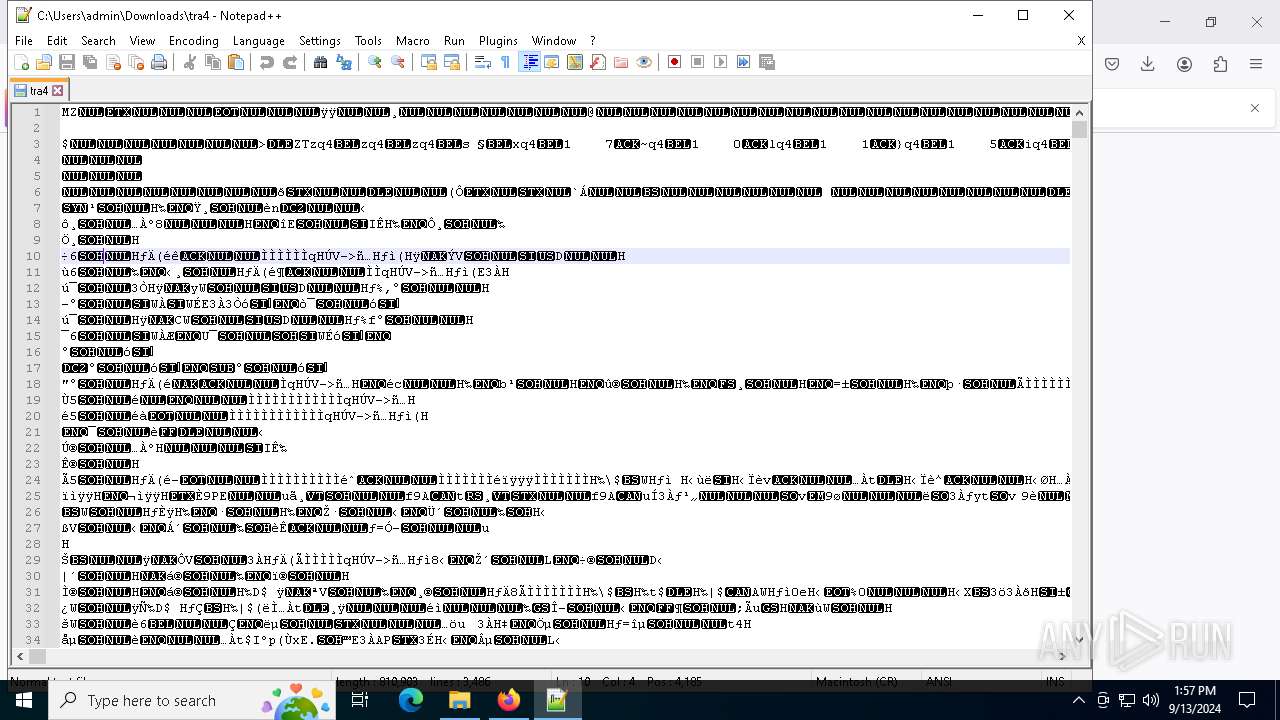Click the vertical scrollbar down arrow
Viewport: 1280px width, 720px height.
pos(1079,640)
